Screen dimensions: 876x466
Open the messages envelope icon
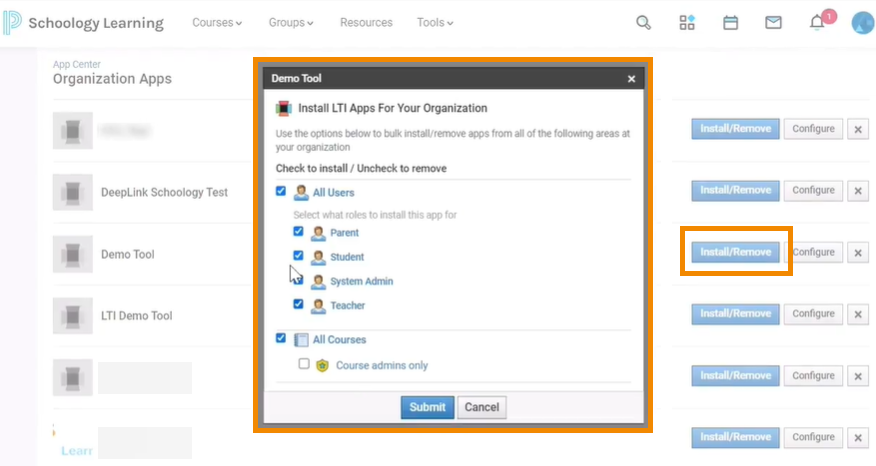pos(773,22)
